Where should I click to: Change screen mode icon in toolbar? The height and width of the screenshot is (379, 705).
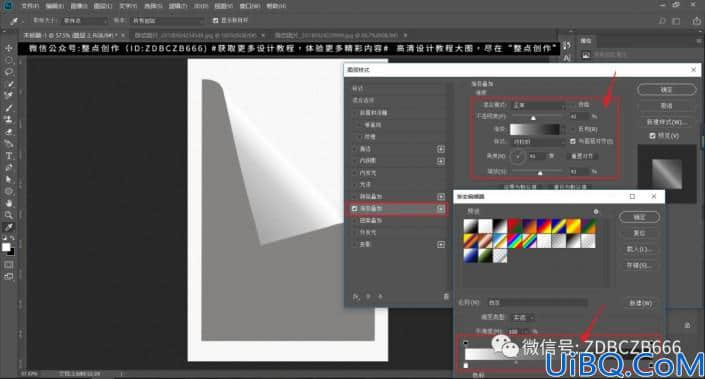coord(9,276)
